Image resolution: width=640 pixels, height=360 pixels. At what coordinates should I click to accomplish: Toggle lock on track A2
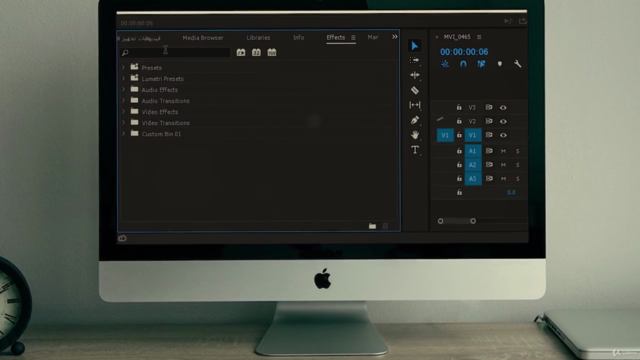pos(459,165)
